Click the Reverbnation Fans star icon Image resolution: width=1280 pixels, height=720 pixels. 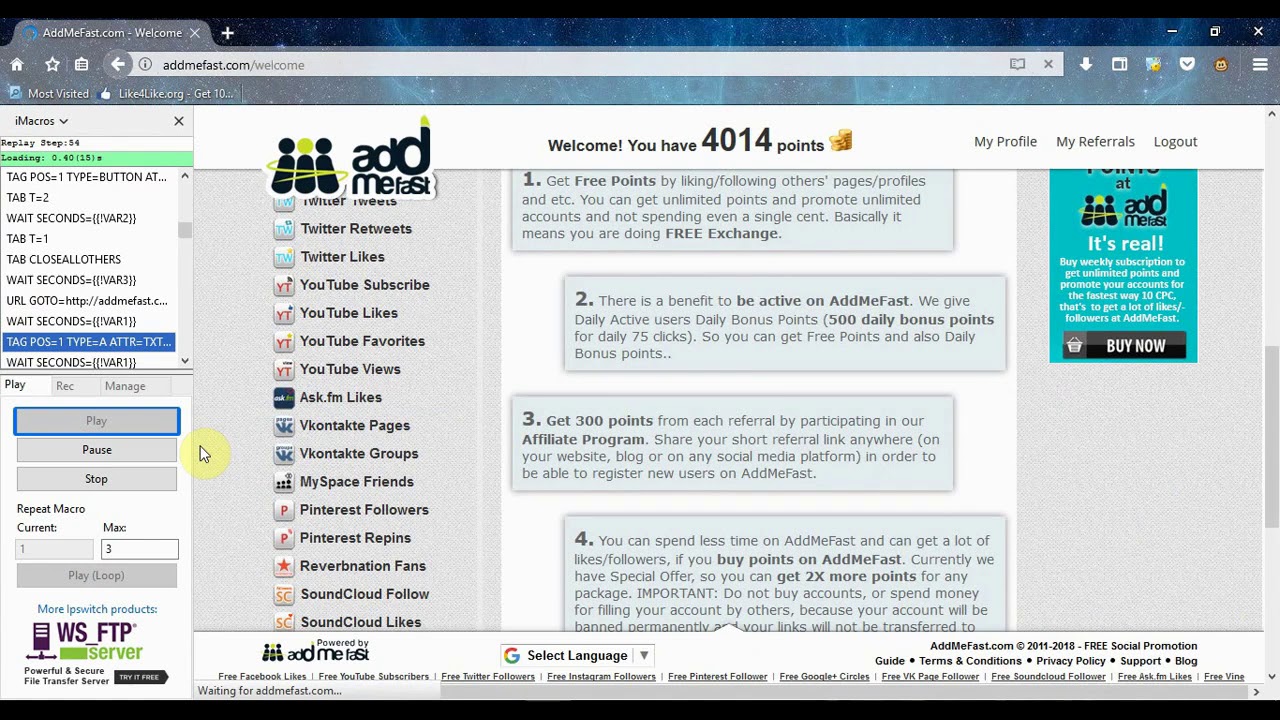(x=284, y=566)
